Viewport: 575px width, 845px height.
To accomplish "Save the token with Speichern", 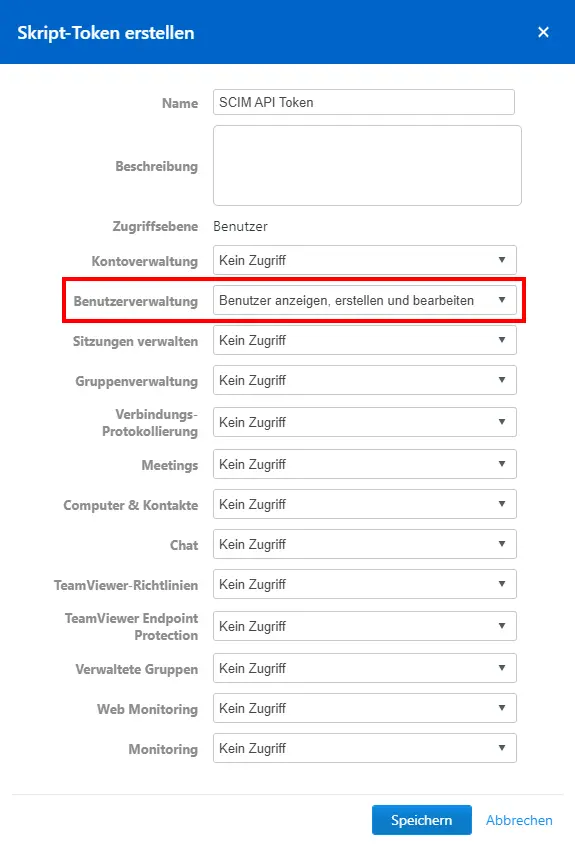I will [x=421, y=820].
